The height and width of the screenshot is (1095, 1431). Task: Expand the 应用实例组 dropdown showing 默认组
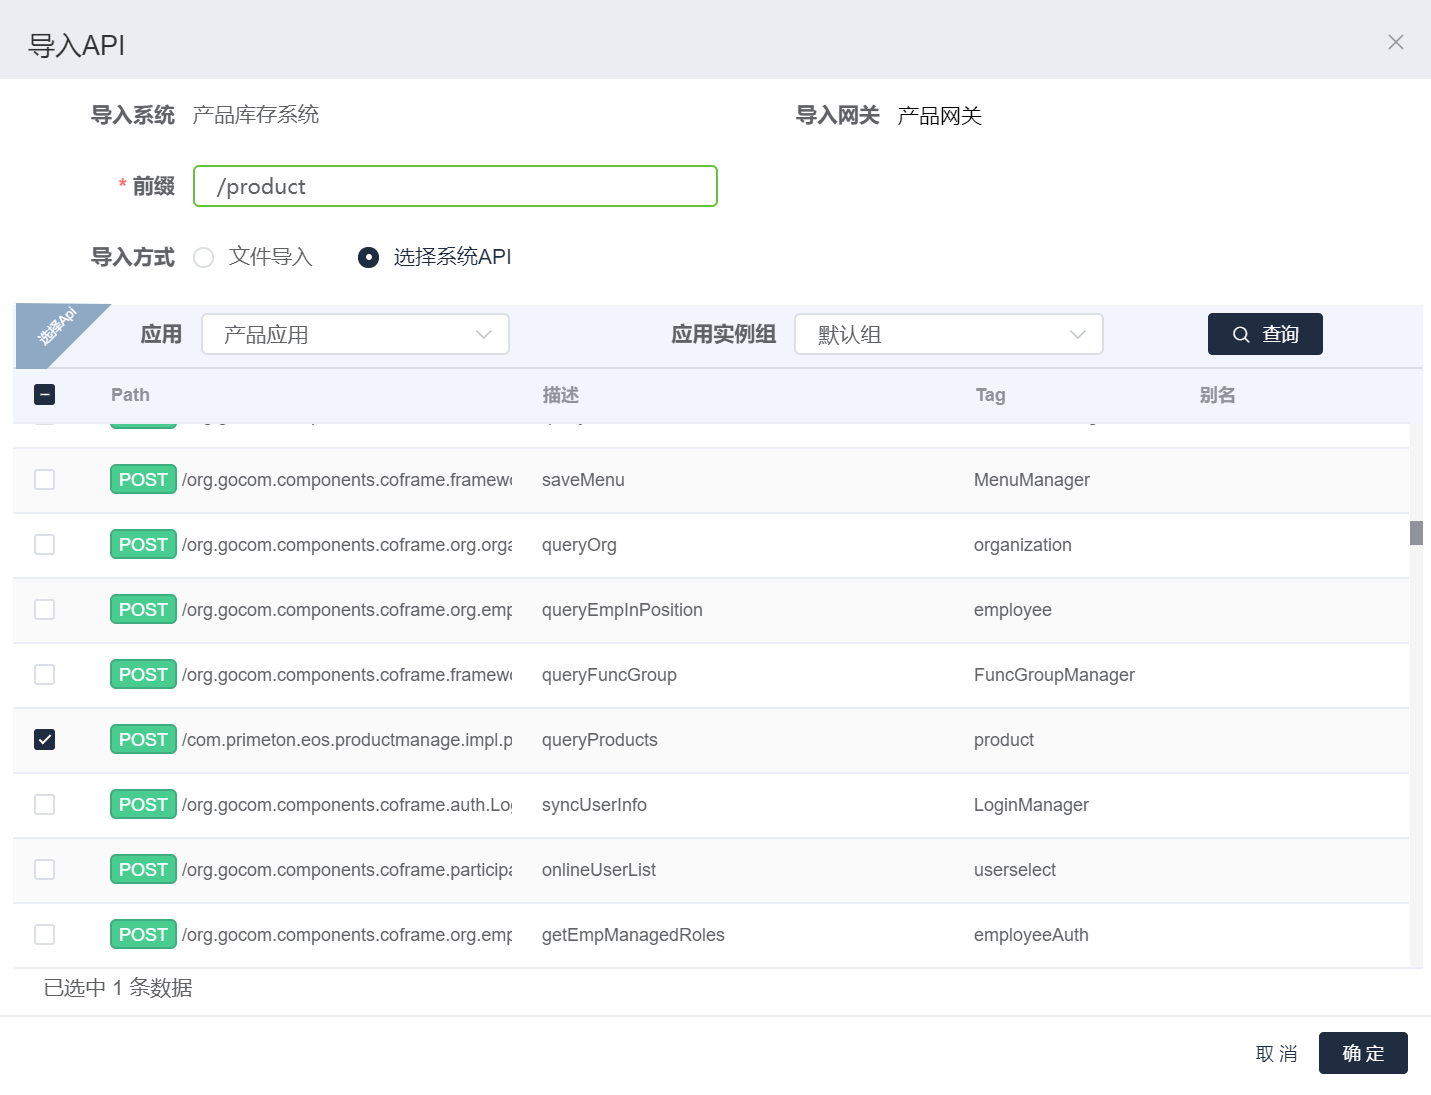click(x=948, y=335)
